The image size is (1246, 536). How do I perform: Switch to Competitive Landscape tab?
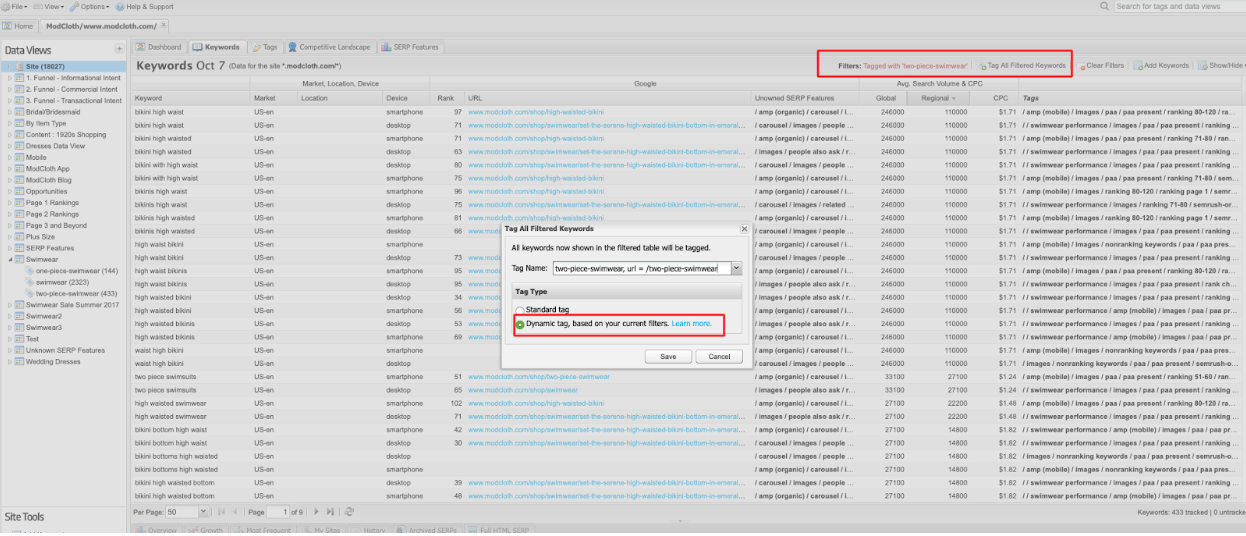tap(328, 47)
